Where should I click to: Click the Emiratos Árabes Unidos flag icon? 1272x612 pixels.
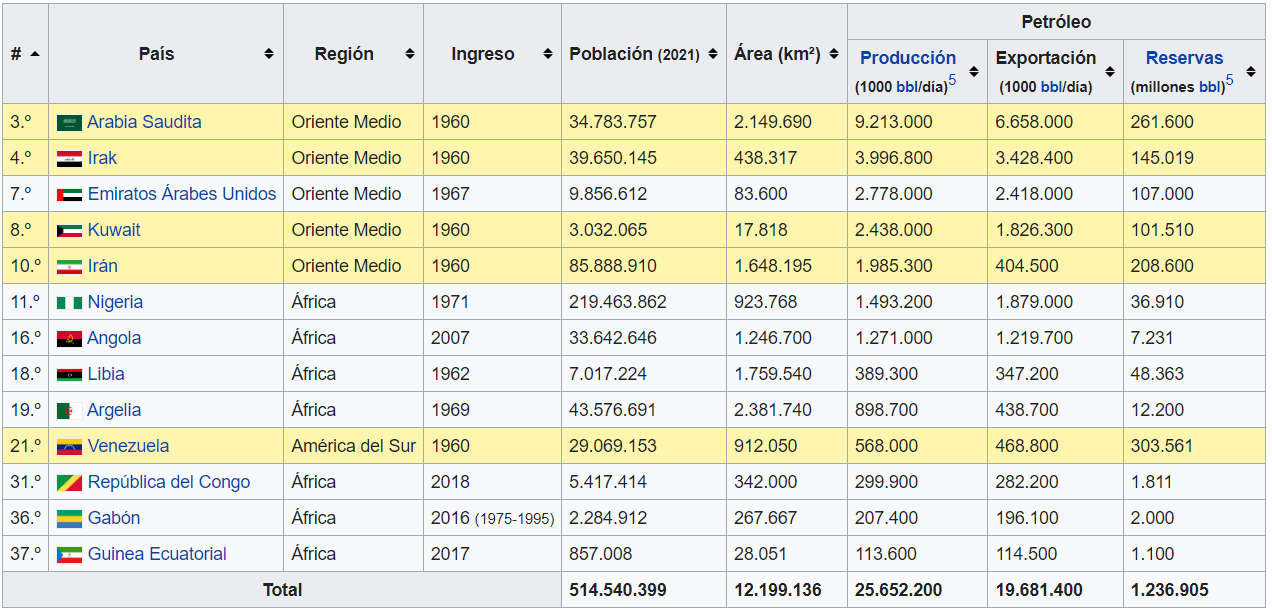[x=70, y=193]
